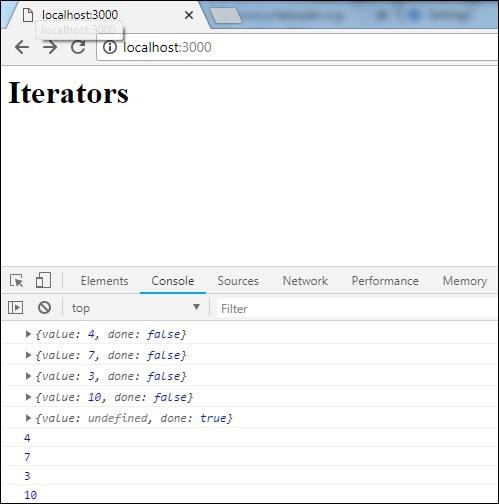Reload the localhost:3000 page
Viewport: 499px width, 504px height.
click(x=78, y=47)
